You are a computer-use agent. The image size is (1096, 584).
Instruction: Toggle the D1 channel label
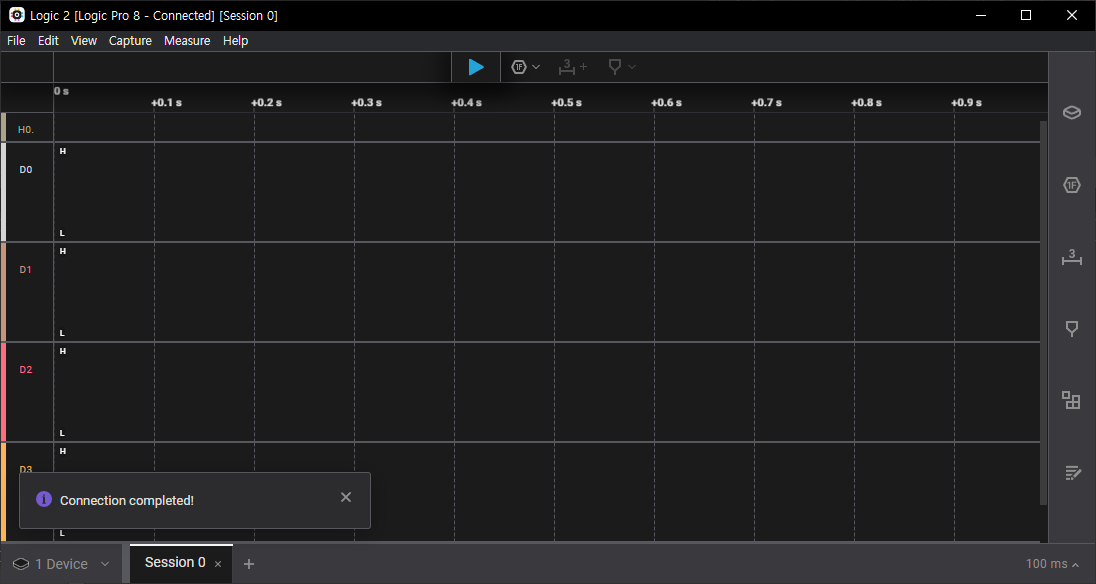[26, 269]
